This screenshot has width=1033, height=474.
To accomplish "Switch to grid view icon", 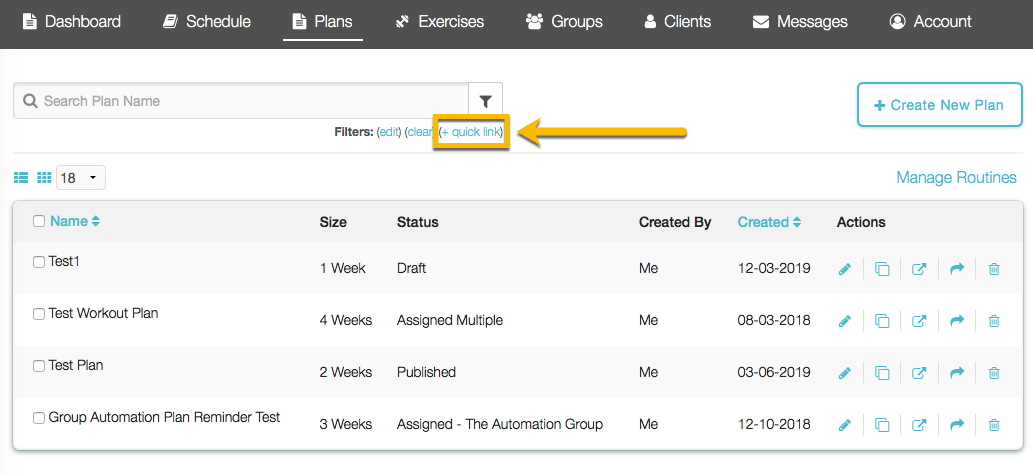I will pyautogui.click(x=44, y=178).
